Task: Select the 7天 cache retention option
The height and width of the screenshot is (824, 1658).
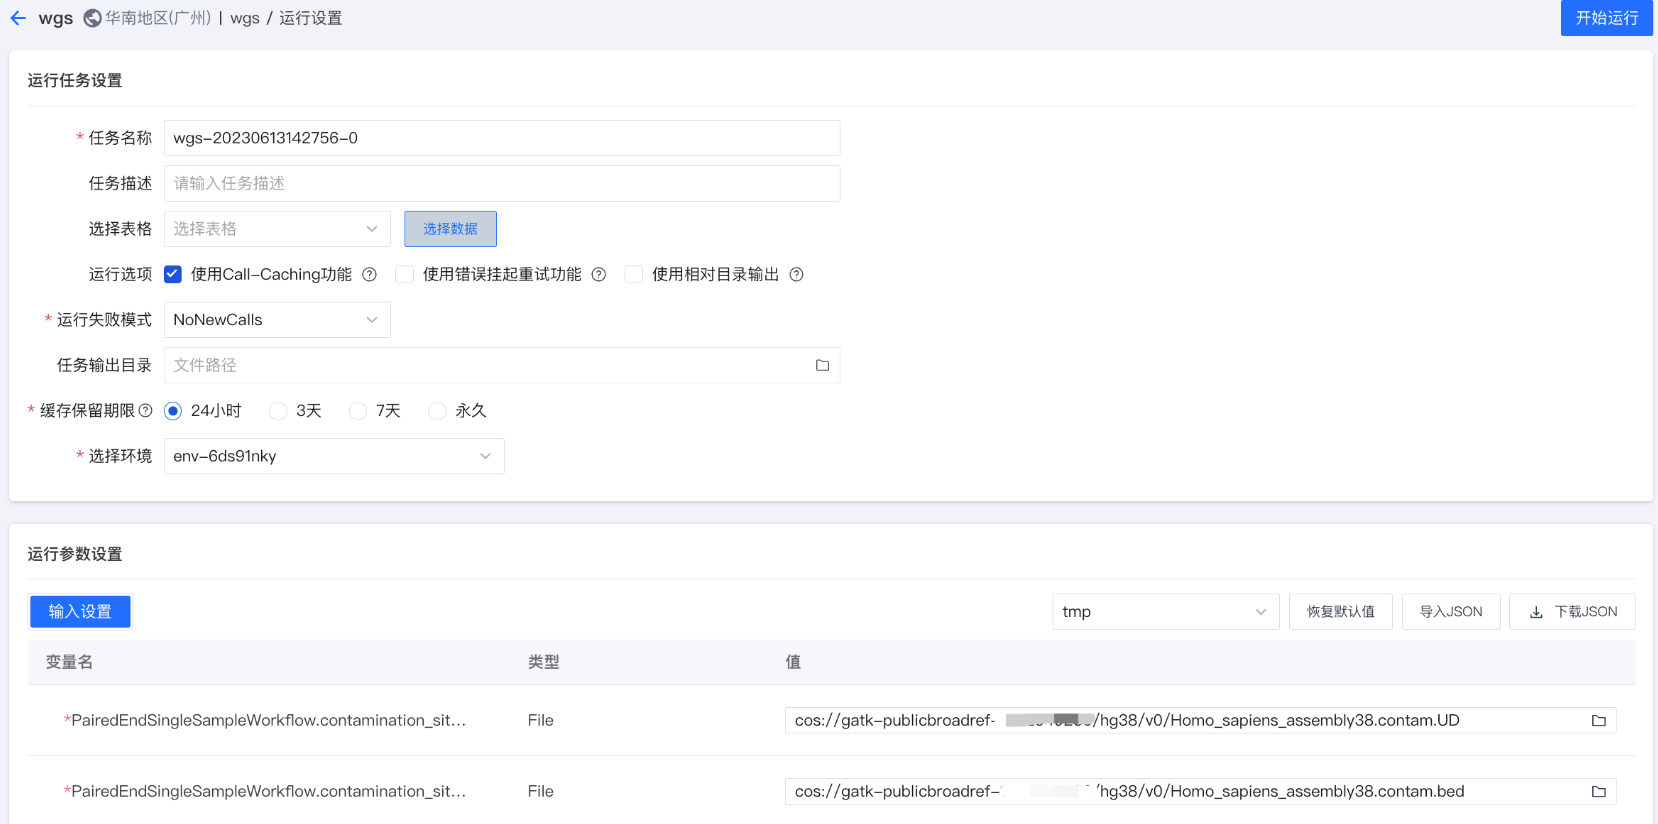Action: click(x=358, y=411)
